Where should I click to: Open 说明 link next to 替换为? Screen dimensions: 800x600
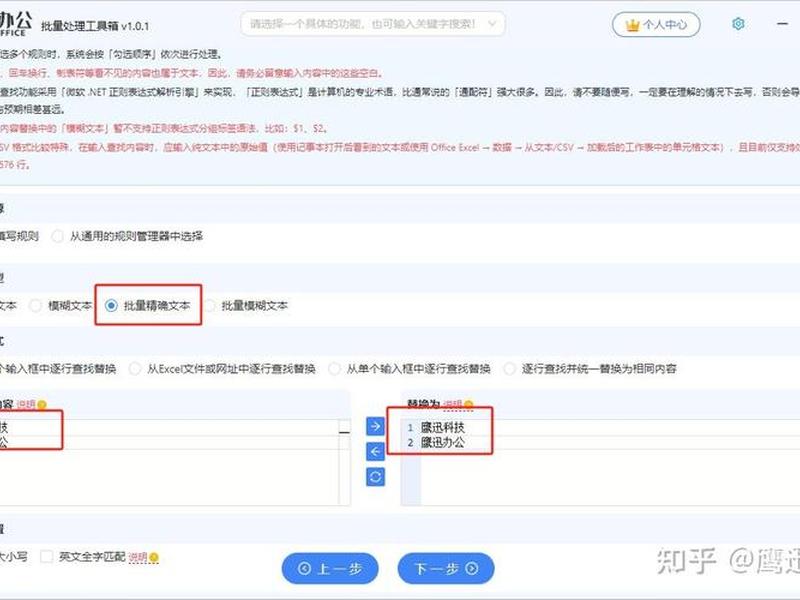coord(453,405)
